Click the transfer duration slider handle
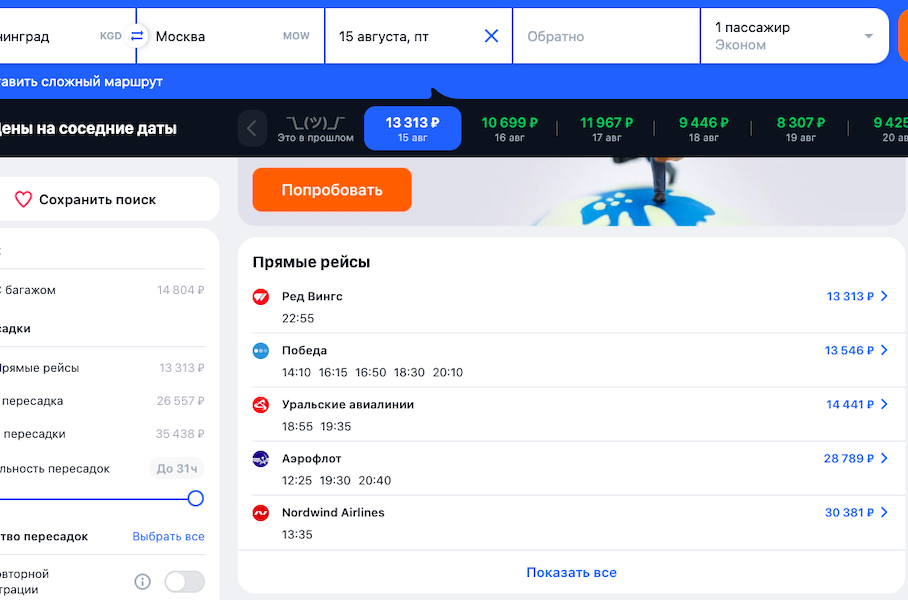 click(x=196, y=498)
